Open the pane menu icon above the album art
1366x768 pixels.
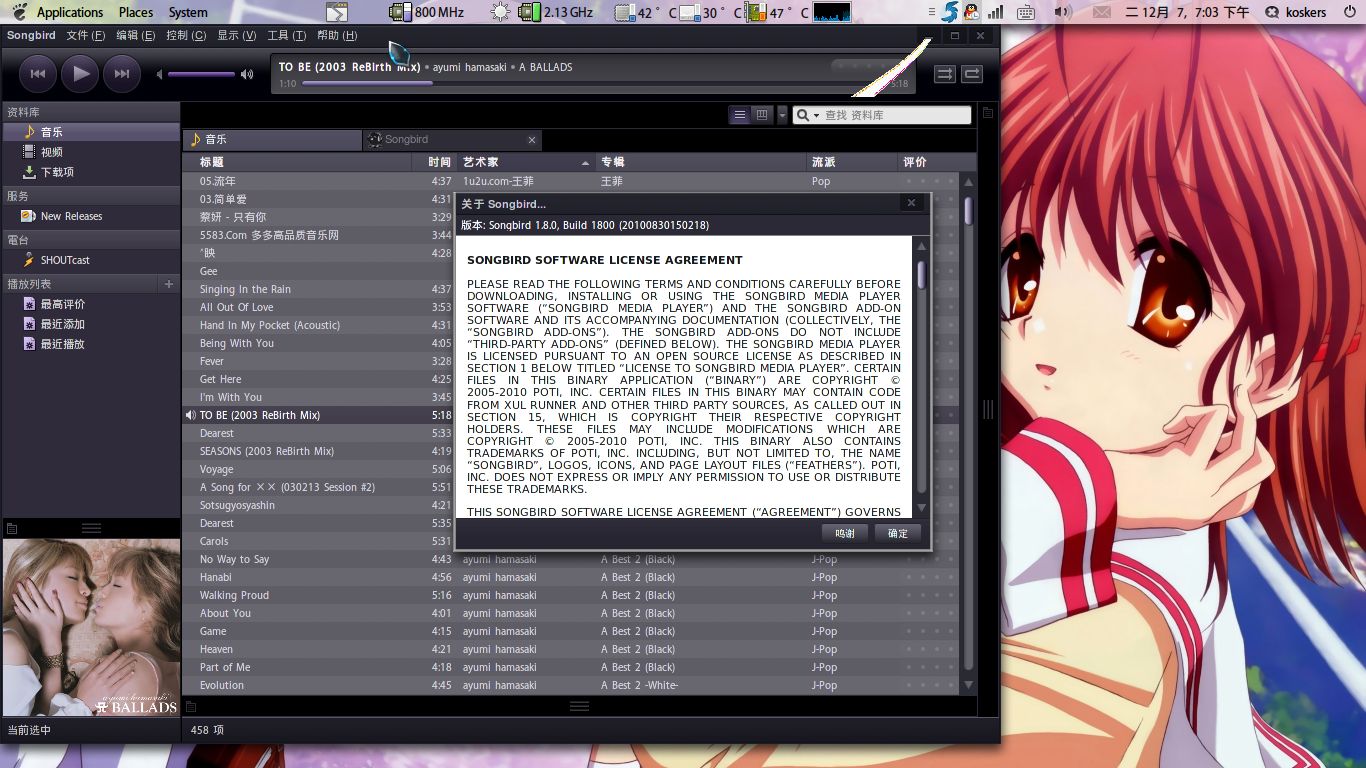pyautogui.click(x=12, y=528)
